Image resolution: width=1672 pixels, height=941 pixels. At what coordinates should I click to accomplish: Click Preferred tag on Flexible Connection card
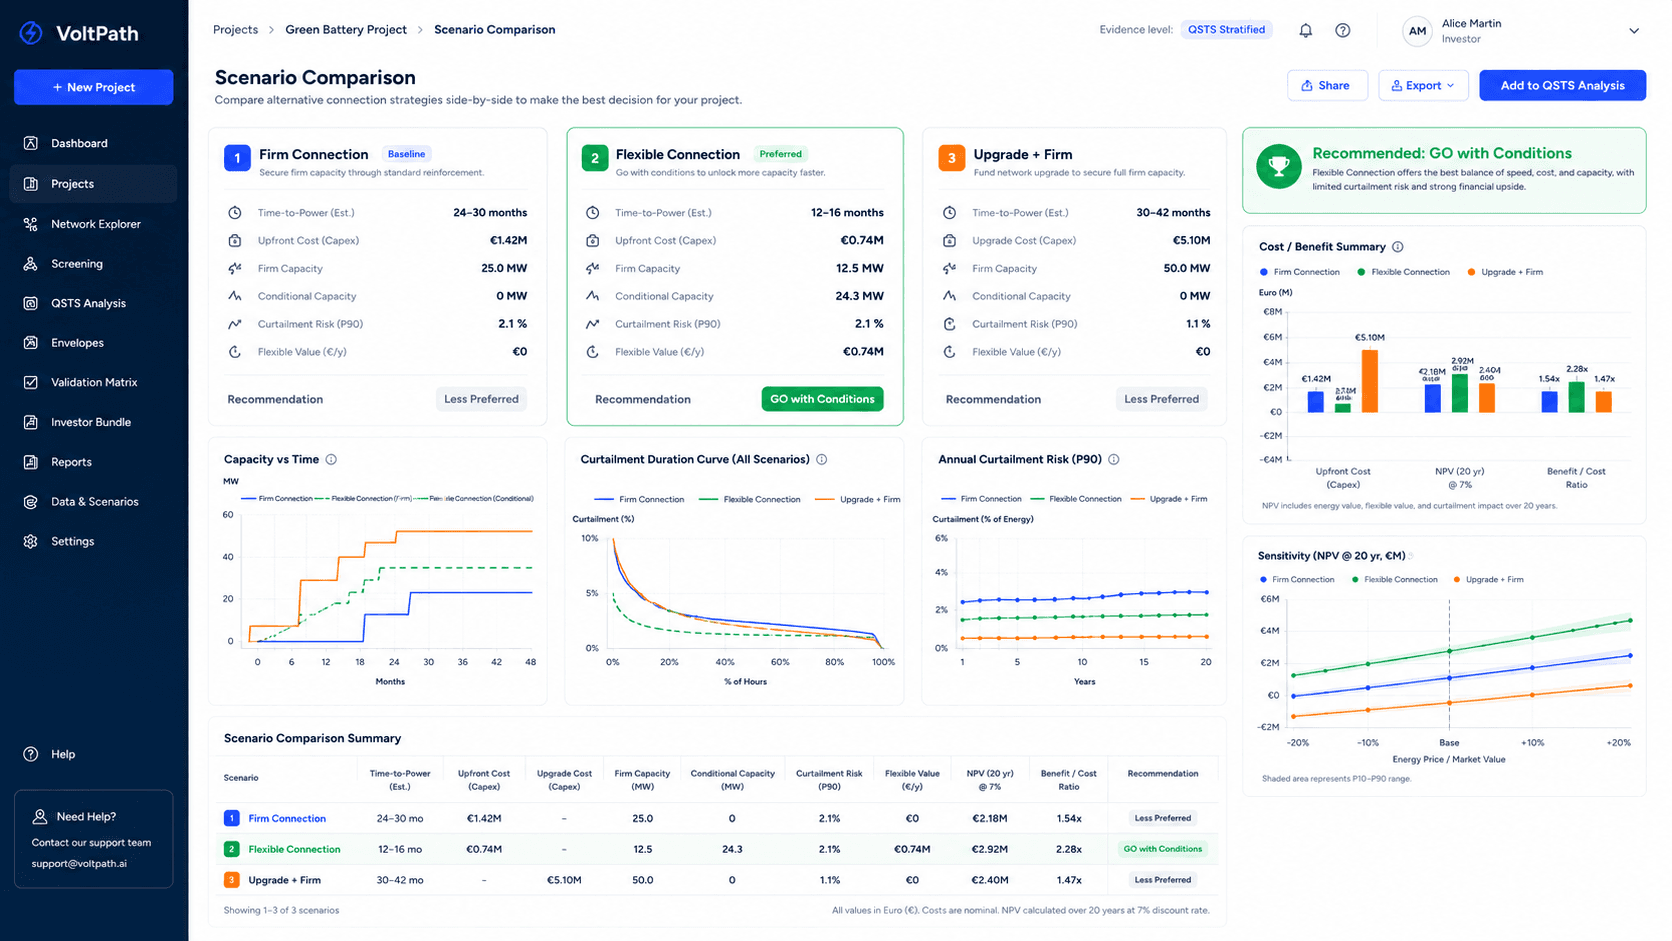click(780, 154)
